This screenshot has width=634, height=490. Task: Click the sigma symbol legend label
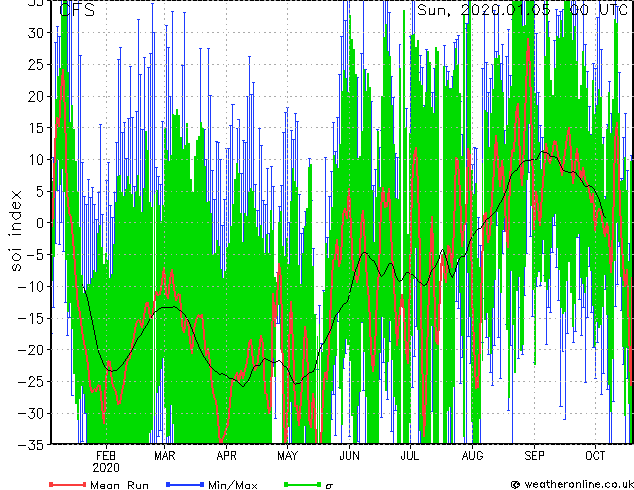(329, 486)
